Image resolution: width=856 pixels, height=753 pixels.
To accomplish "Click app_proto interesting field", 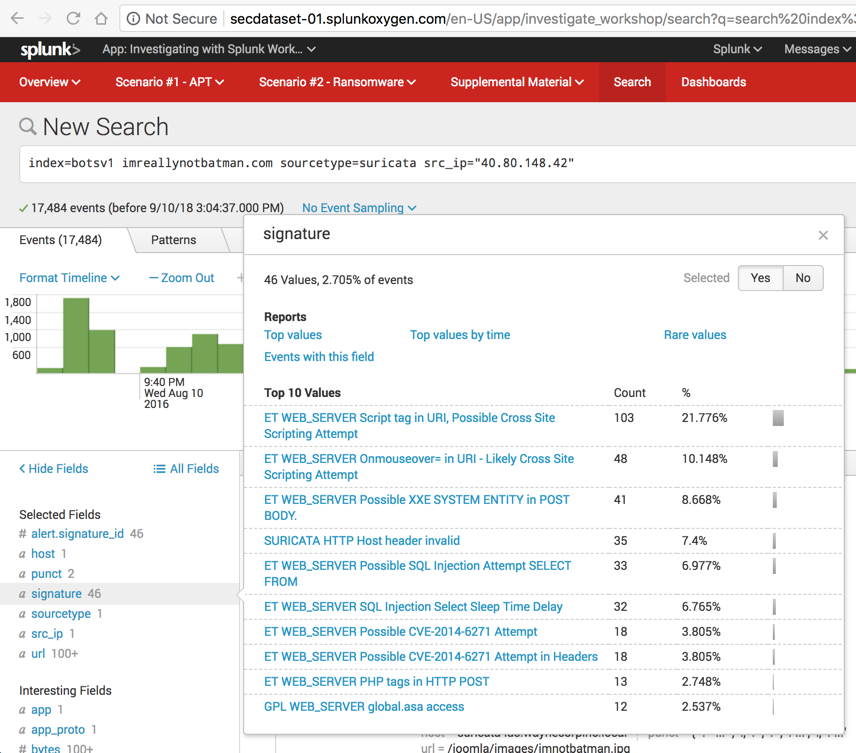I will (x=58, y=730).
